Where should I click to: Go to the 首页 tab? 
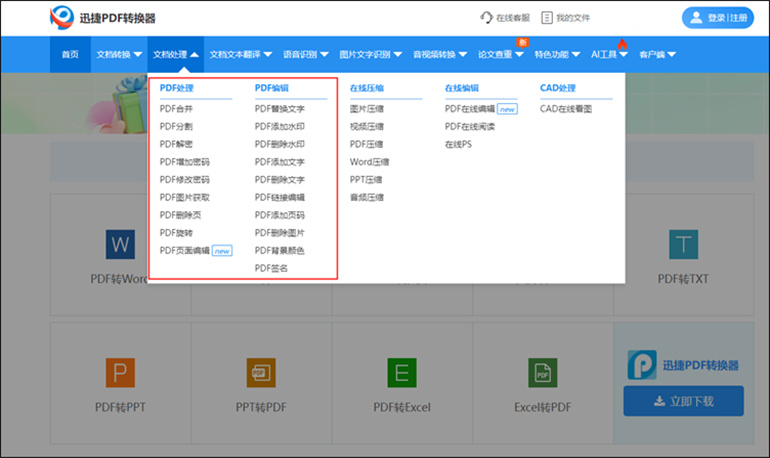(x=70, y=54)
